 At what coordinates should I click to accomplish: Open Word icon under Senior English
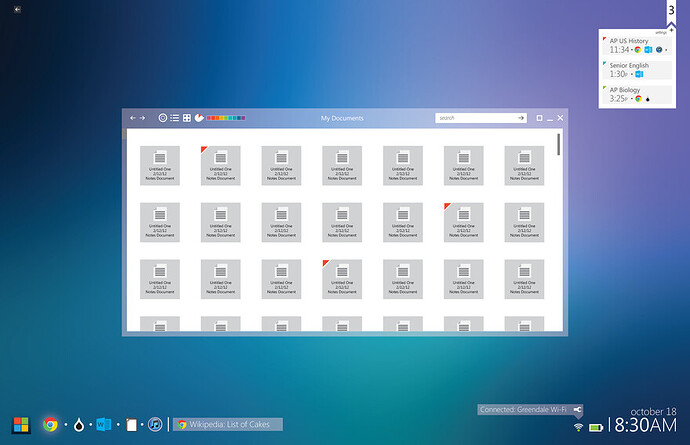[639, 74]
